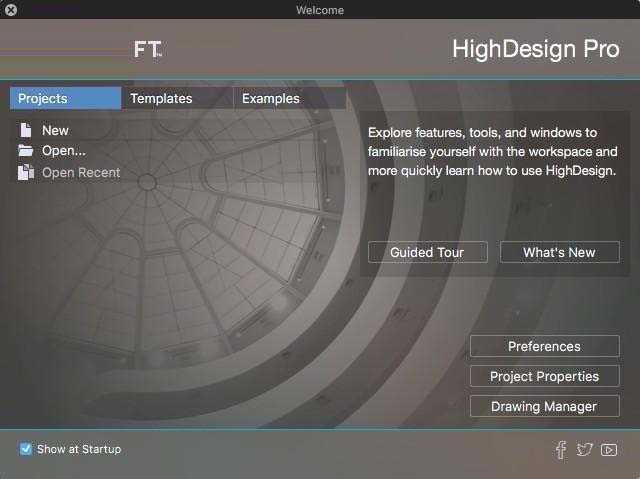Uncheck the Show at Startup checkbox
This screenshot has height=479, width=640.
26,449
